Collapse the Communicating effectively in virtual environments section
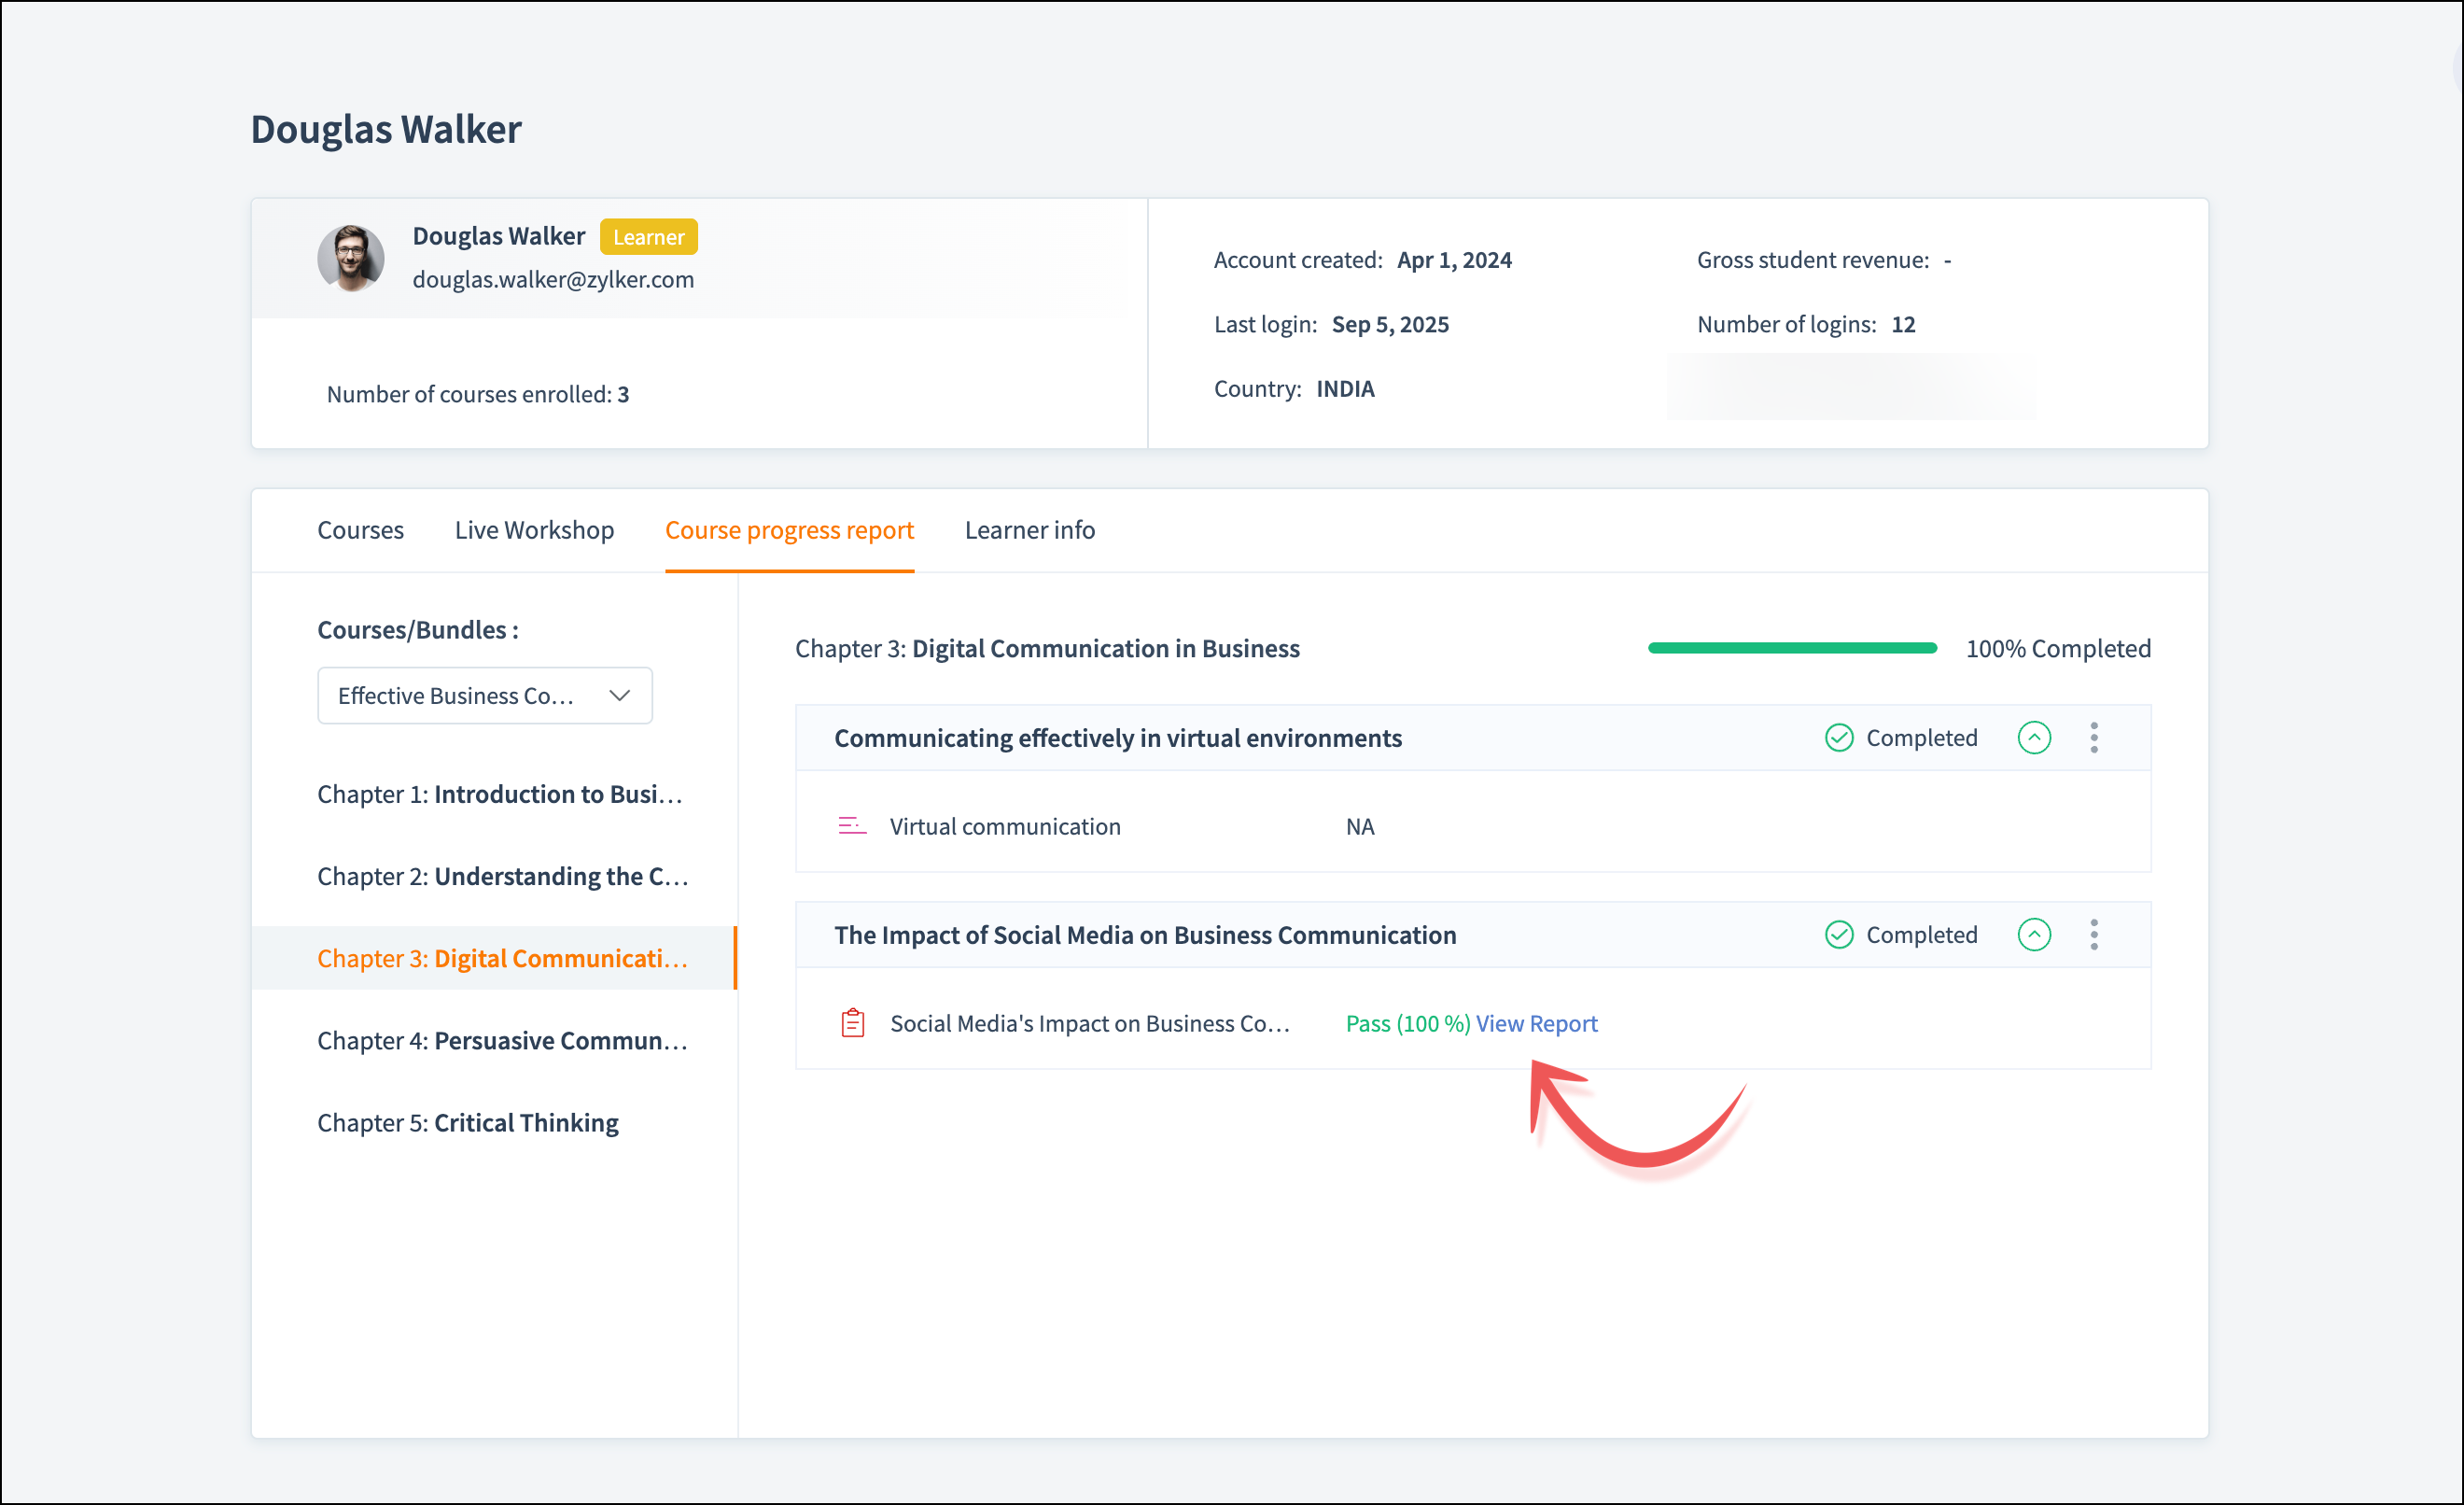This screenshot has width=2464, height=1505. pyautogui.click(x=2034, y=738)
